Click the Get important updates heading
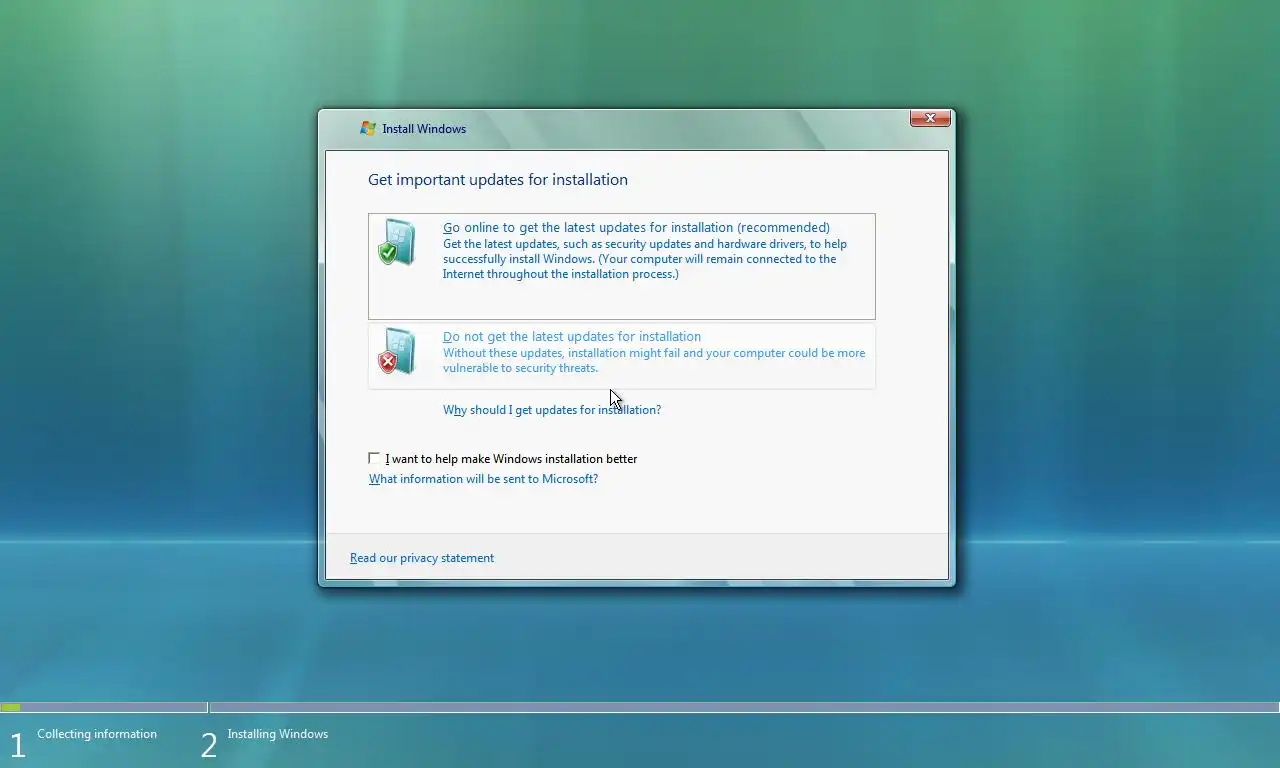Screen dimensions: 1280x768 (498, 180)
